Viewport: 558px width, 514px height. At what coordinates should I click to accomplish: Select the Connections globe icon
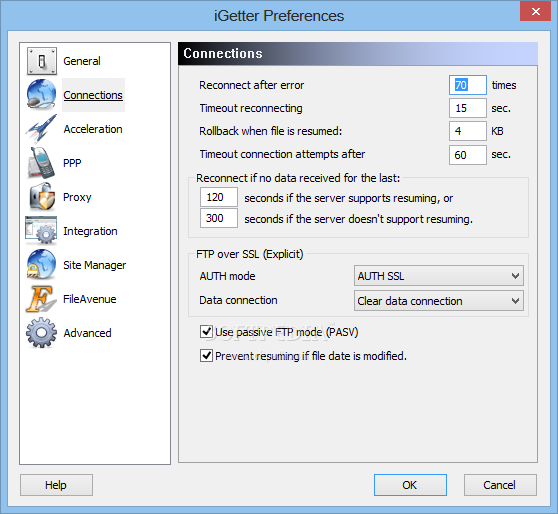click(42, 95)
